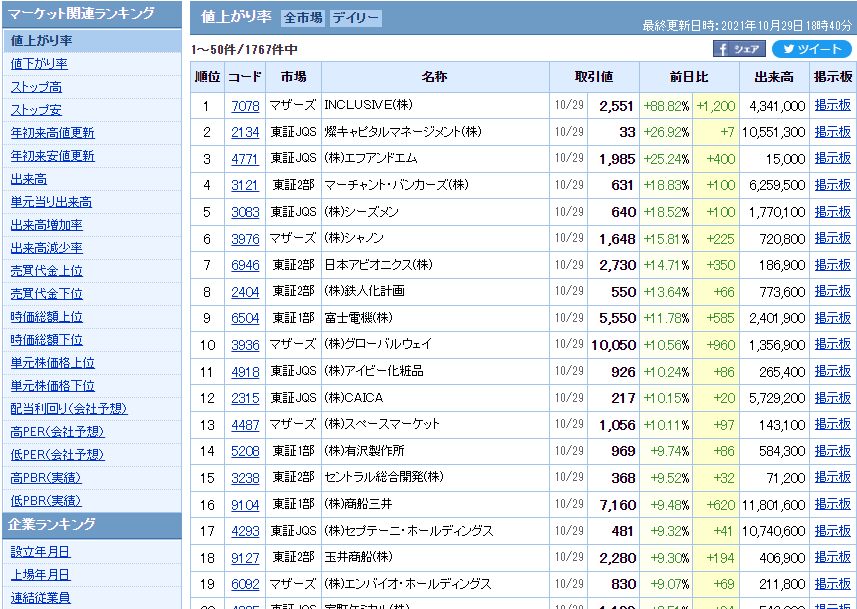Open 単元当り出来高 ranking

click(51, 202)
